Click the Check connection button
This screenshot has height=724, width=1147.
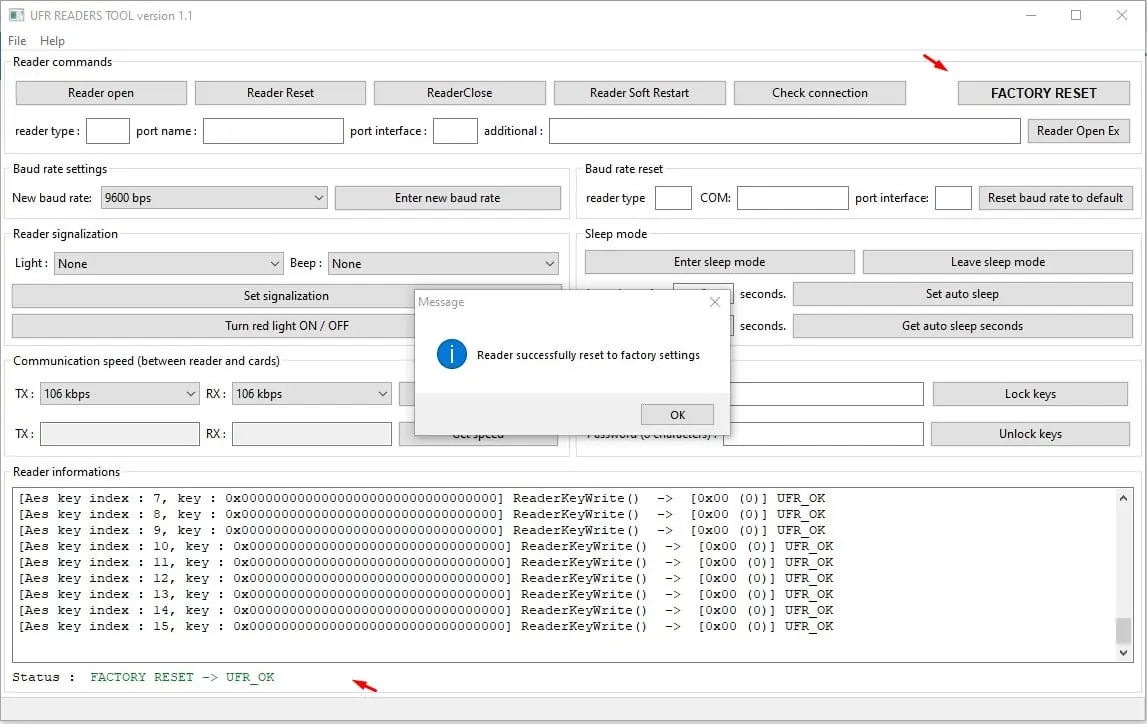(819, 93)
